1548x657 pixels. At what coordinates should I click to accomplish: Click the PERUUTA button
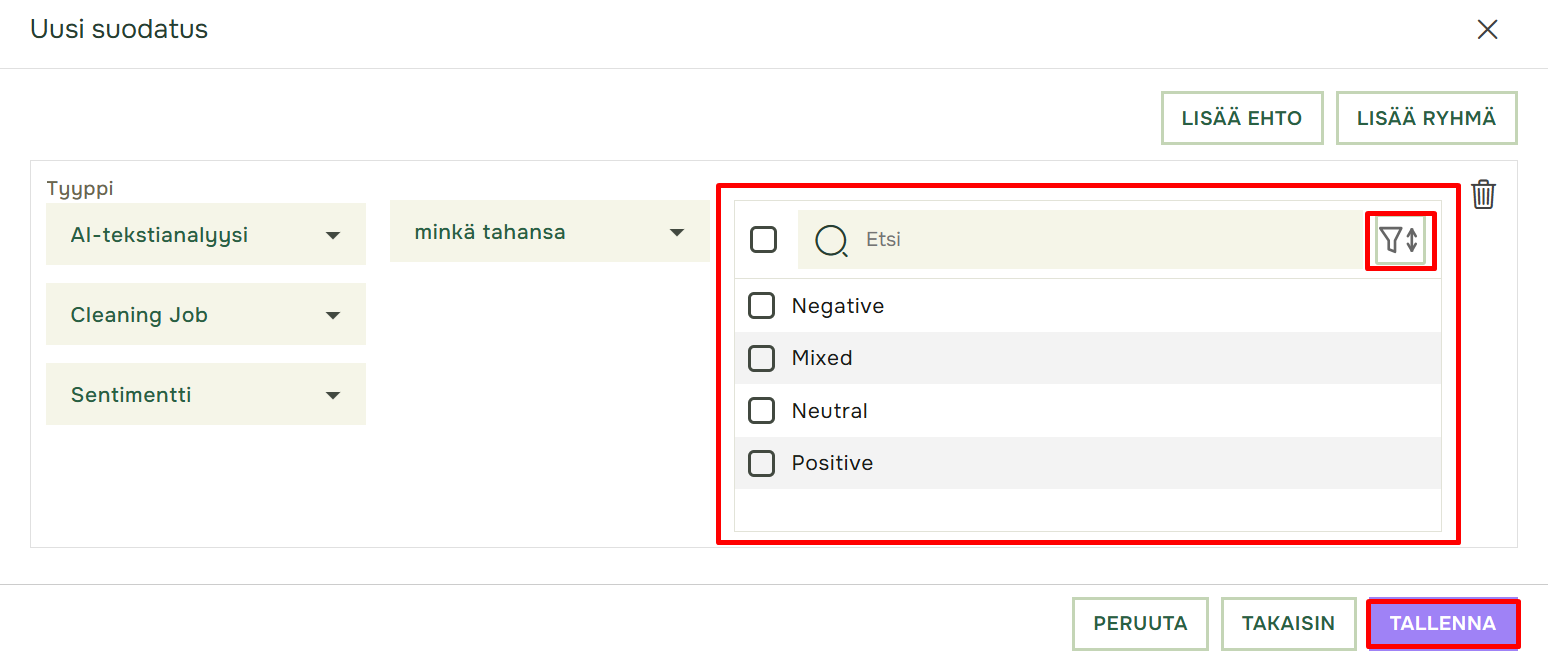click(1140, 624)
